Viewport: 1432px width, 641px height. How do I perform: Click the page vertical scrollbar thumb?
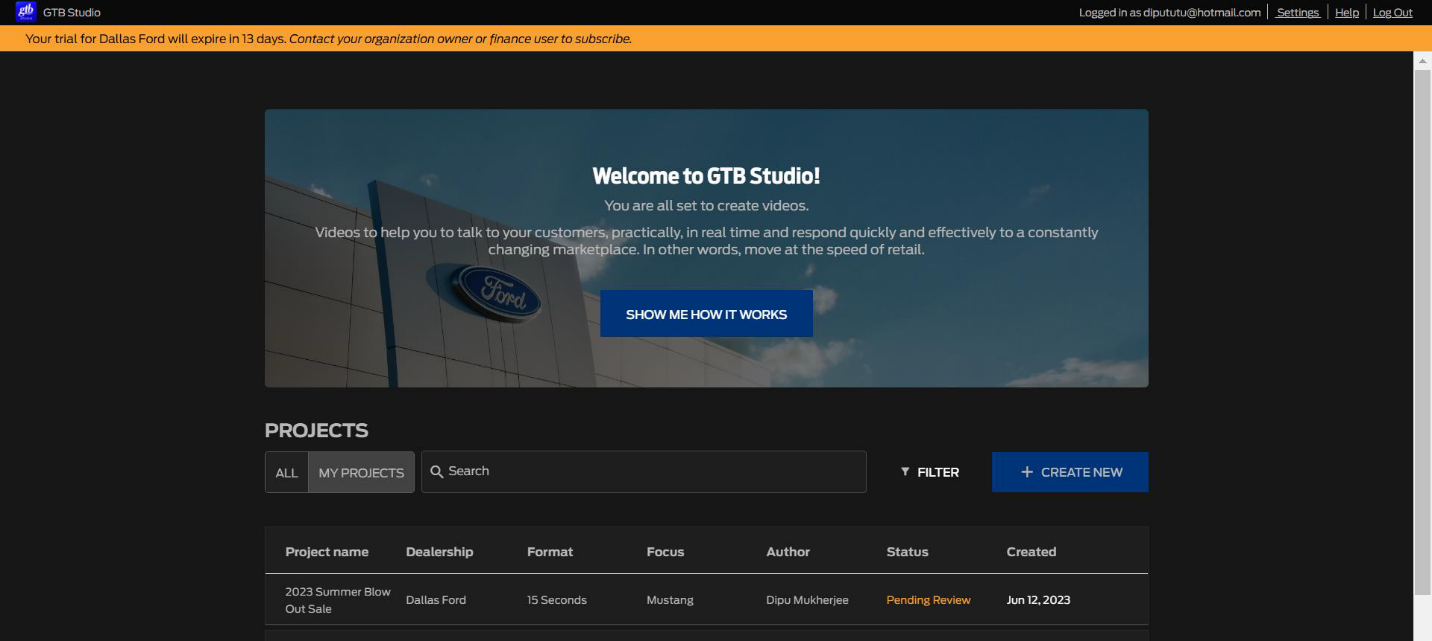[1422, 334]
